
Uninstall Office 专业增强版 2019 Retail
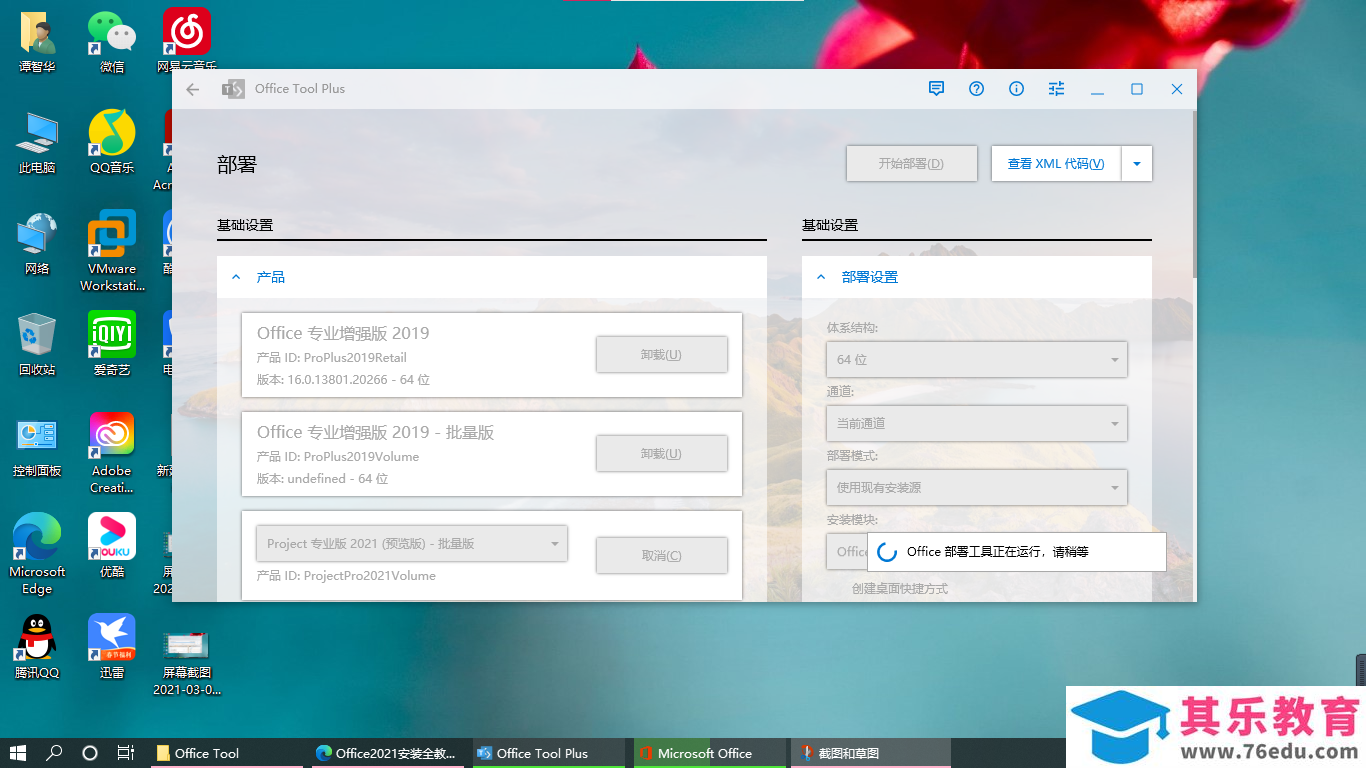(661, 355)
